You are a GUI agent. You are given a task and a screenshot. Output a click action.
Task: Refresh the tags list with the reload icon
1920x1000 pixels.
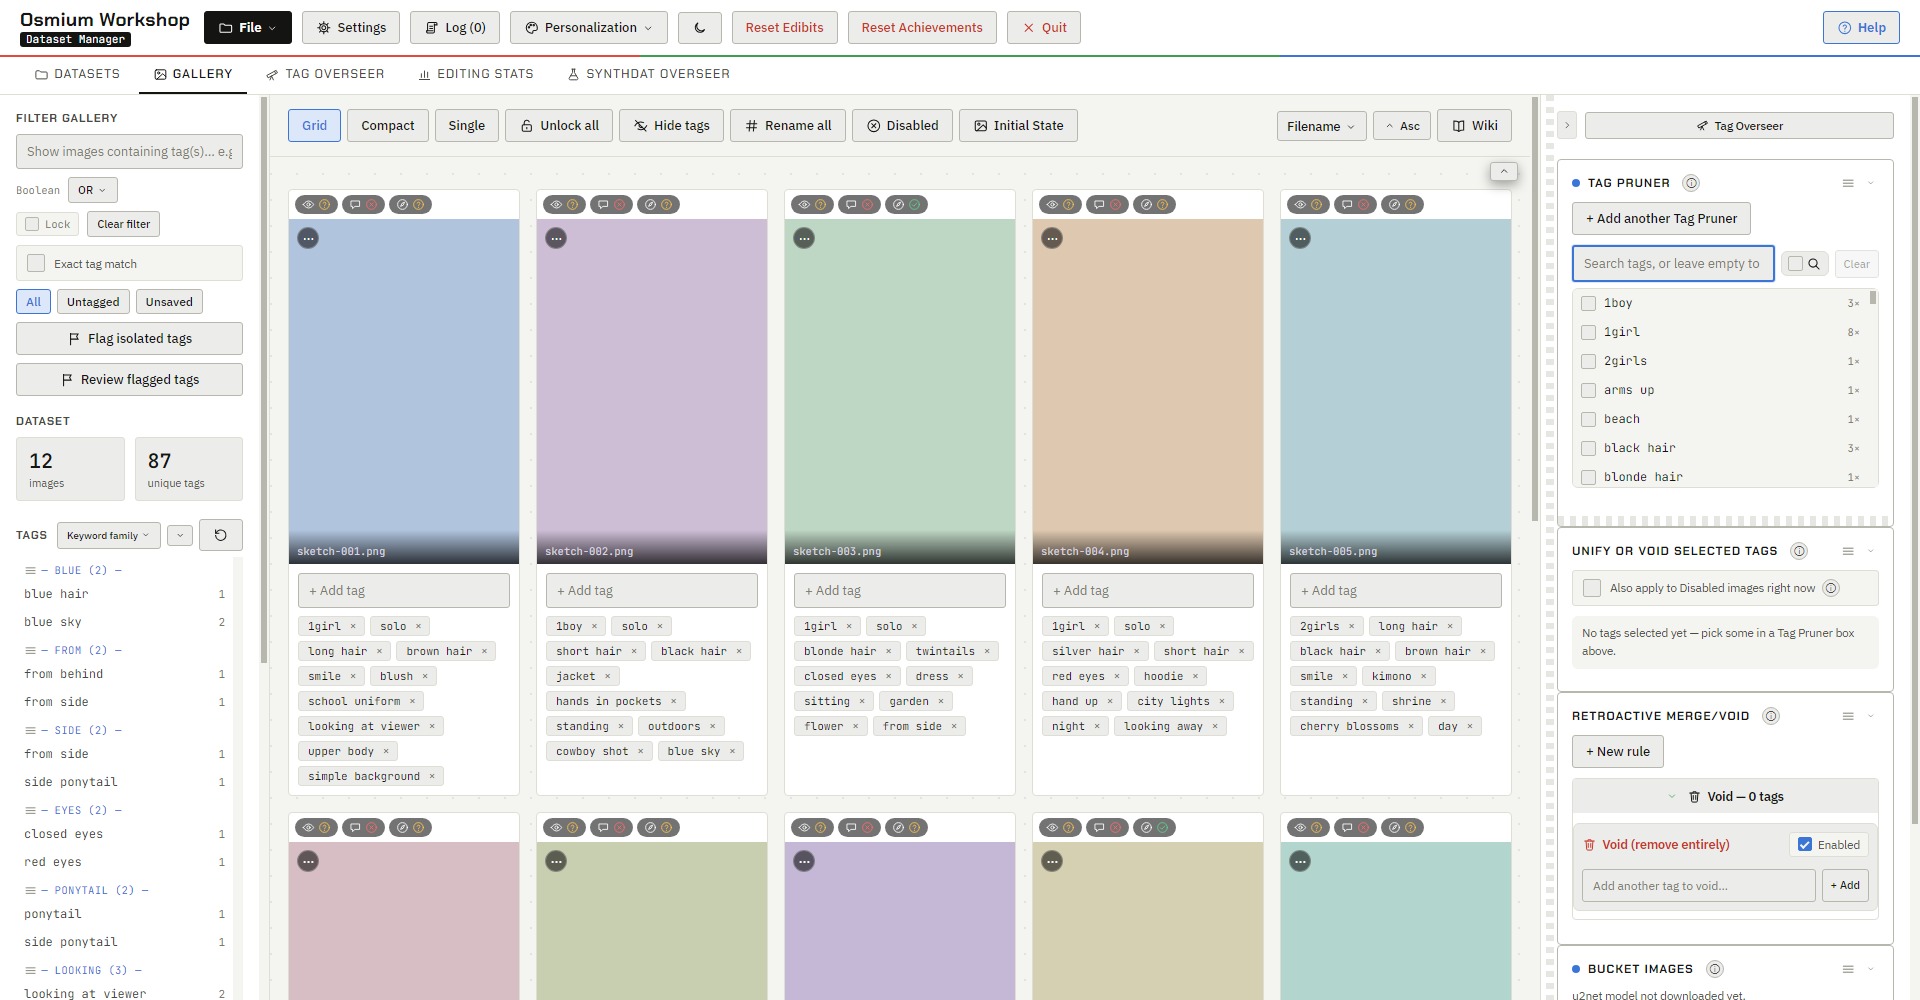[x=221, y=535]
